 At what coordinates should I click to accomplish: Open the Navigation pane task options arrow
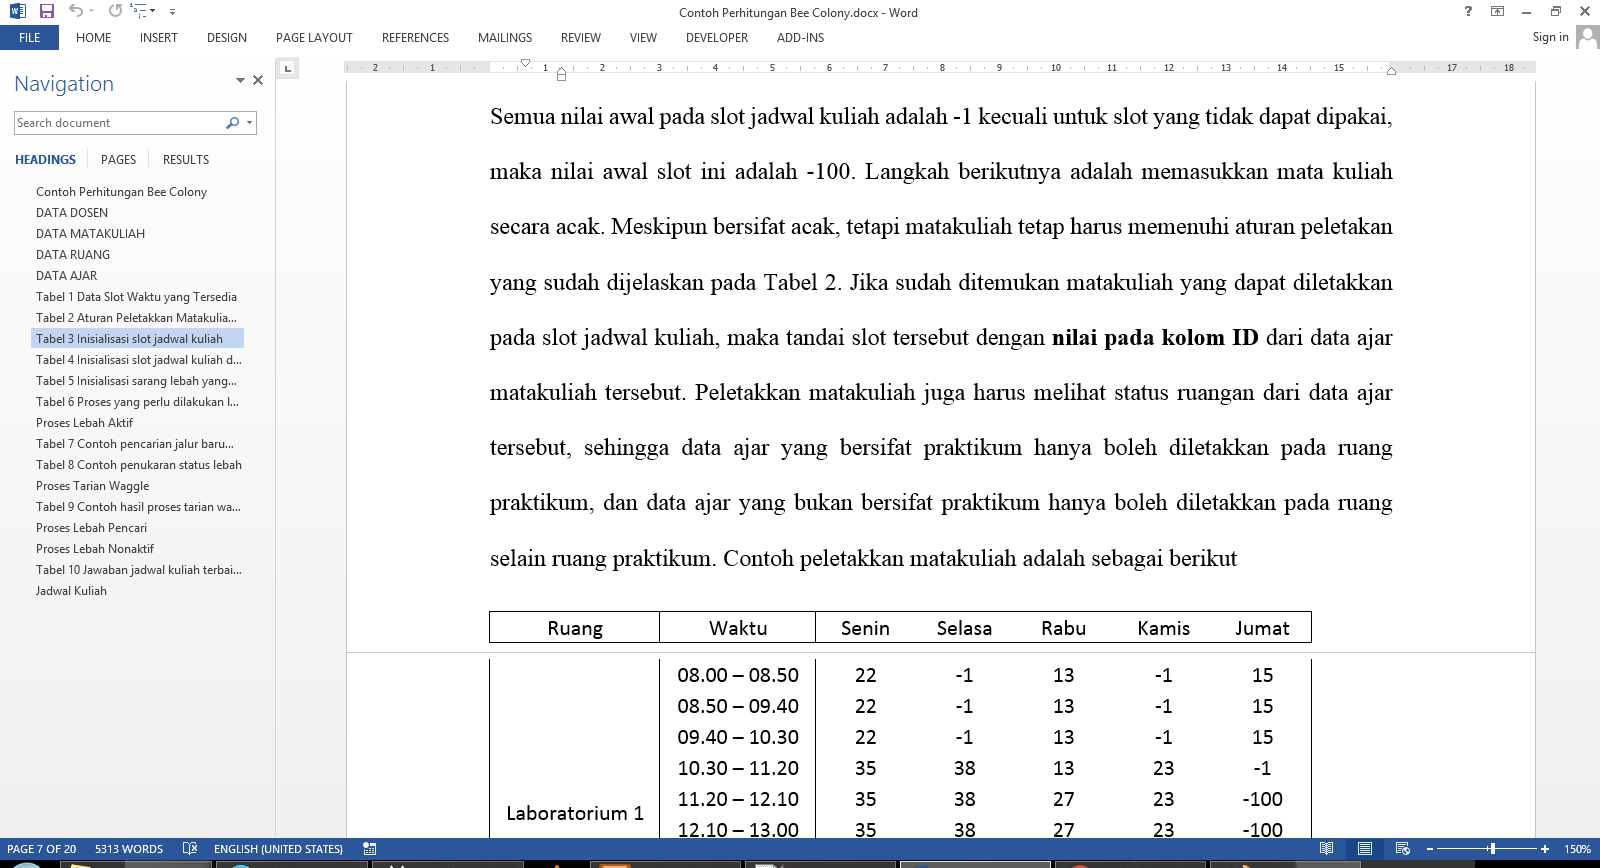(x=240, y=80)
